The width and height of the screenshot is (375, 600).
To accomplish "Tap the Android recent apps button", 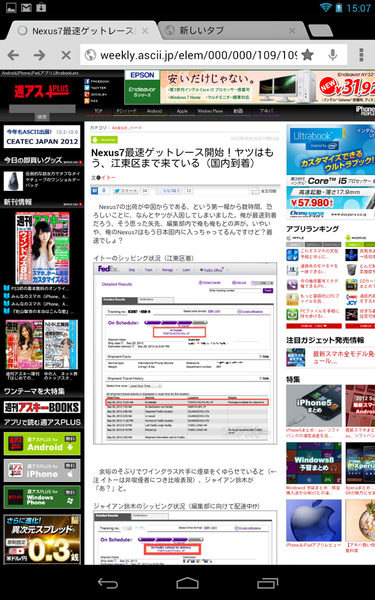I will point(267,583).
